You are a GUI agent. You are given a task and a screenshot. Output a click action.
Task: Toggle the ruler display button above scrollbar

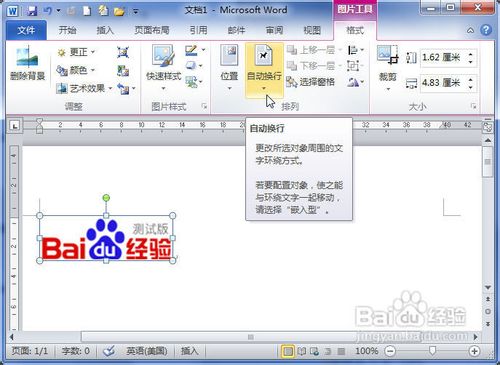(x=488, y=127)
